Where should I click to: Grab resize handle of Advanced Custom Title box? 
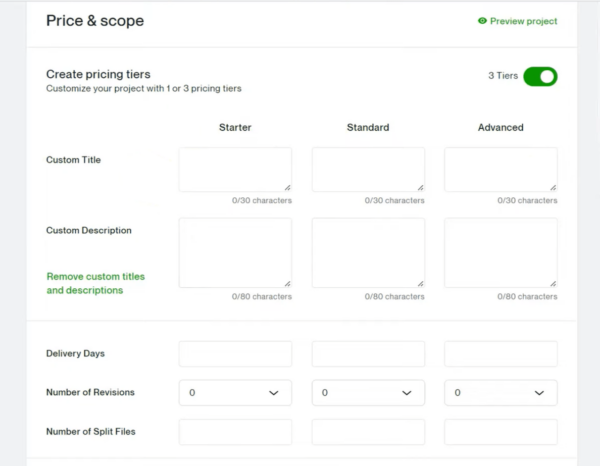pyautogui.click(x=553, y=187)
